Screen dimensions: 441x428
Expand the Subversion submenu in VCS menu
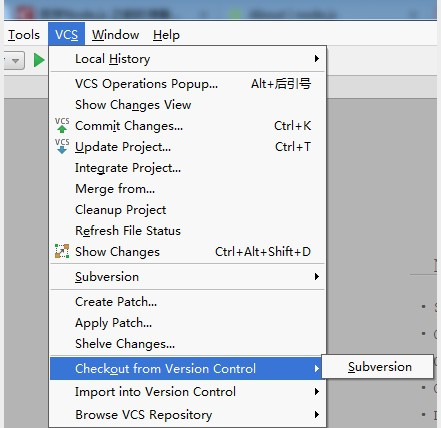pos(188,277)
